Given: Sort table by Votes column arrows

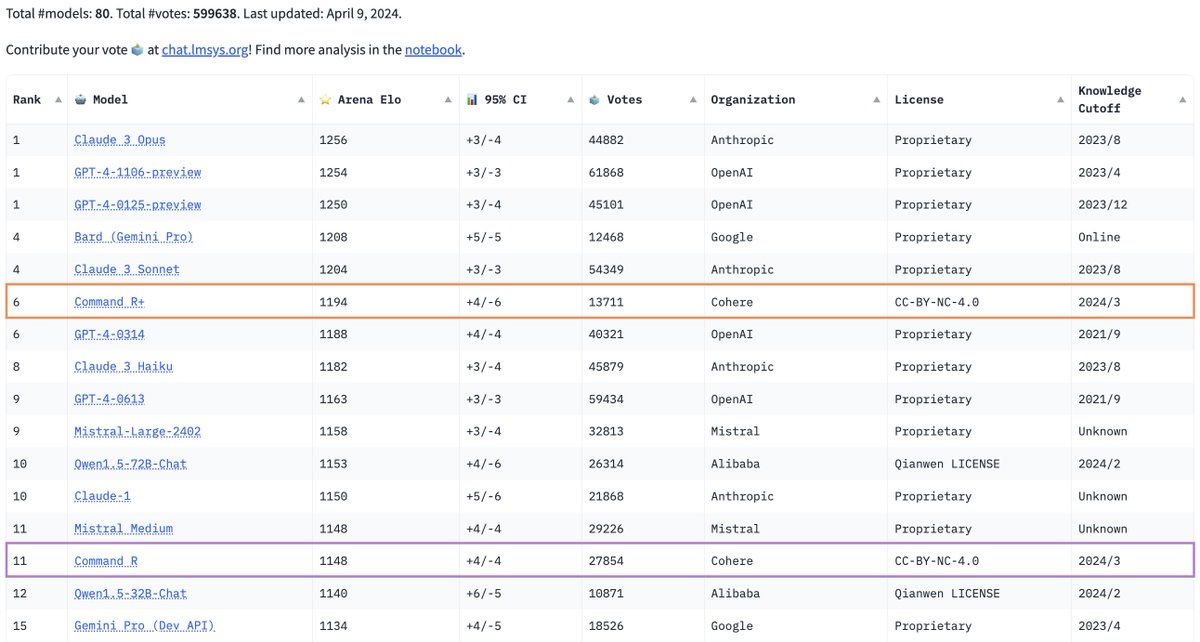Looking at the screenshot, I should pyautogui.click(x=694, y=99).
